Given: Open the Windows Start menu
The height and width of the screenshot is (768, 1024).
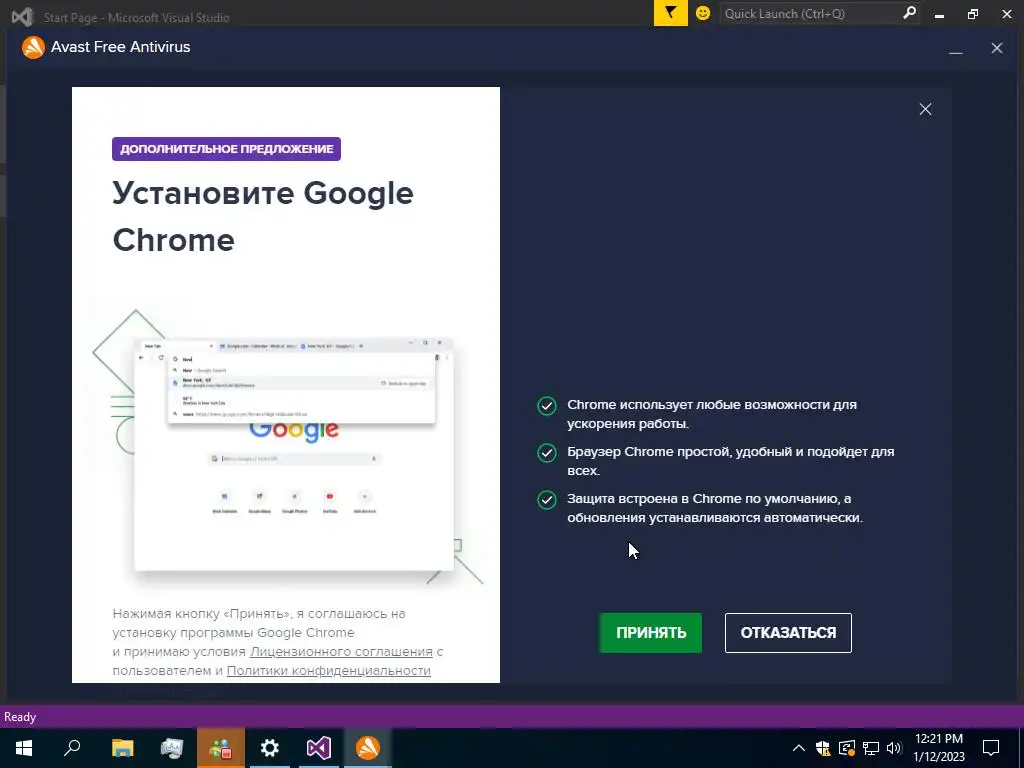Looking at the screenshot, I should [x=24, y=748].
